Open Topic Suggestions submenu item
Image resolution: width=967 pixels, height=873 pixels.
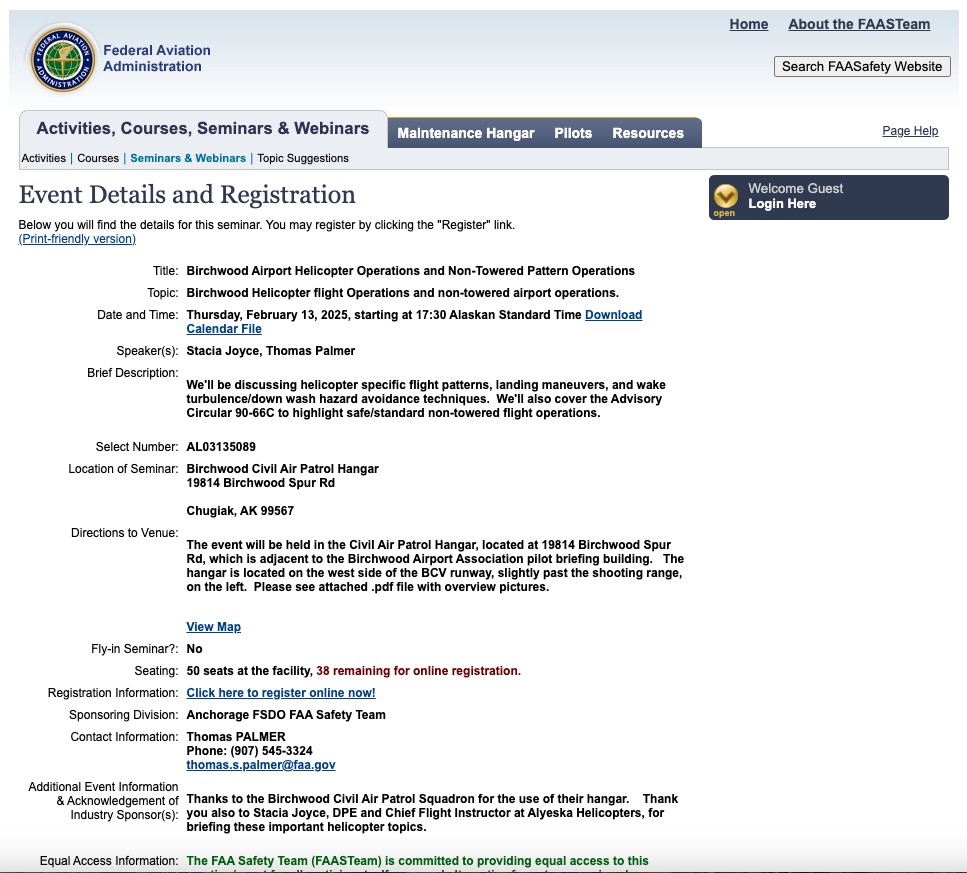point(303,158)
